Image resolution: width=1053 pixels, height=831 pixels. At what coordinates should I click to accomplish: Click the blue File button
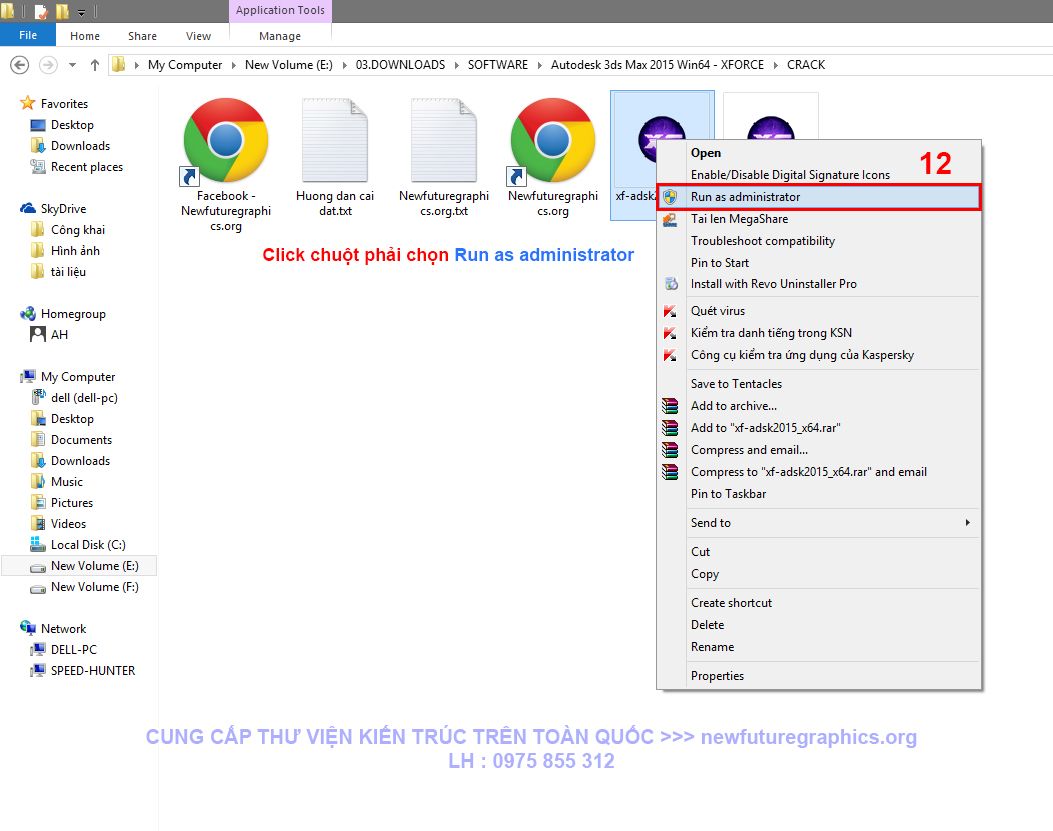[x=28, y=35]
